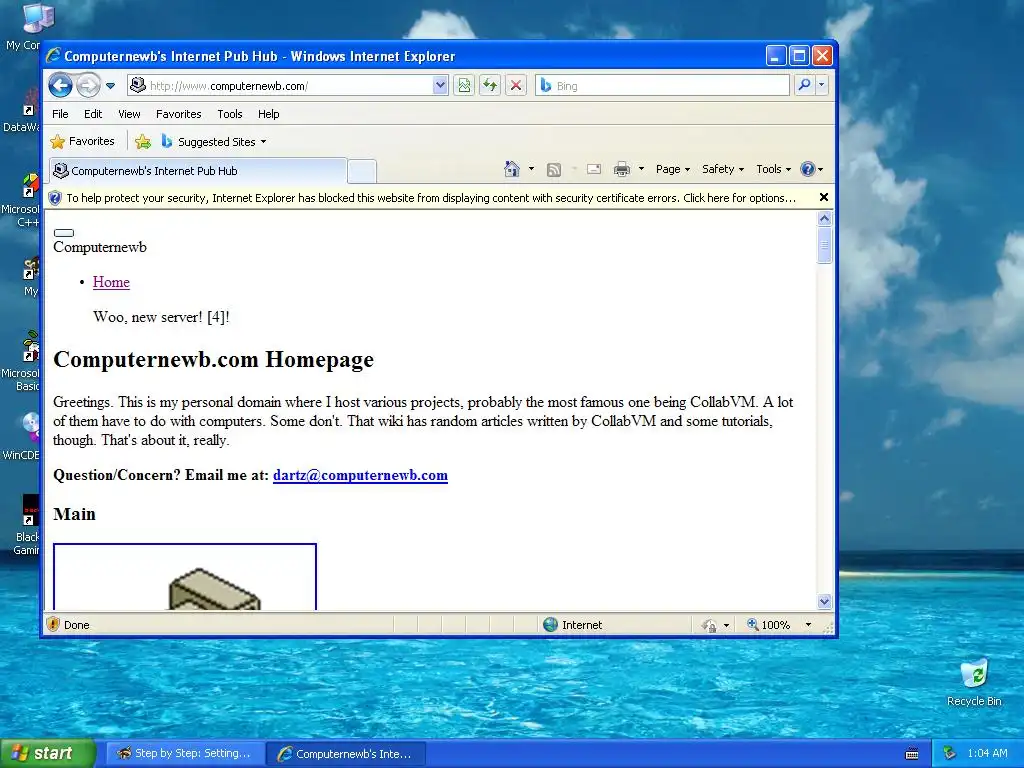Viewport: 1024px width, 768px height.
Task: Click the Internet zone globe icon
Action: 551,624
